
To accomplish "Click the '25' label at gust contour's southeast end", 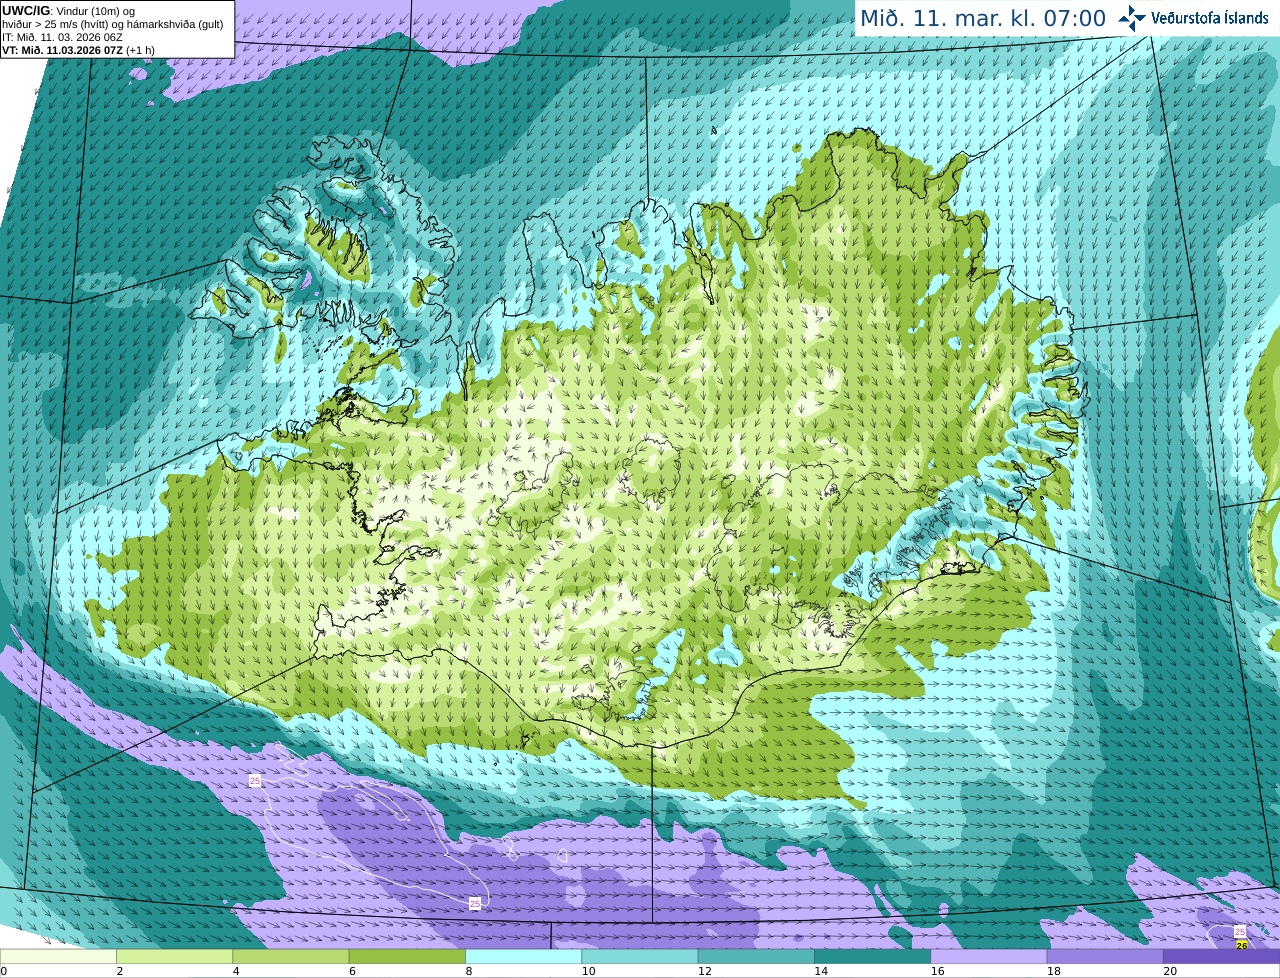I will [475, 903].
